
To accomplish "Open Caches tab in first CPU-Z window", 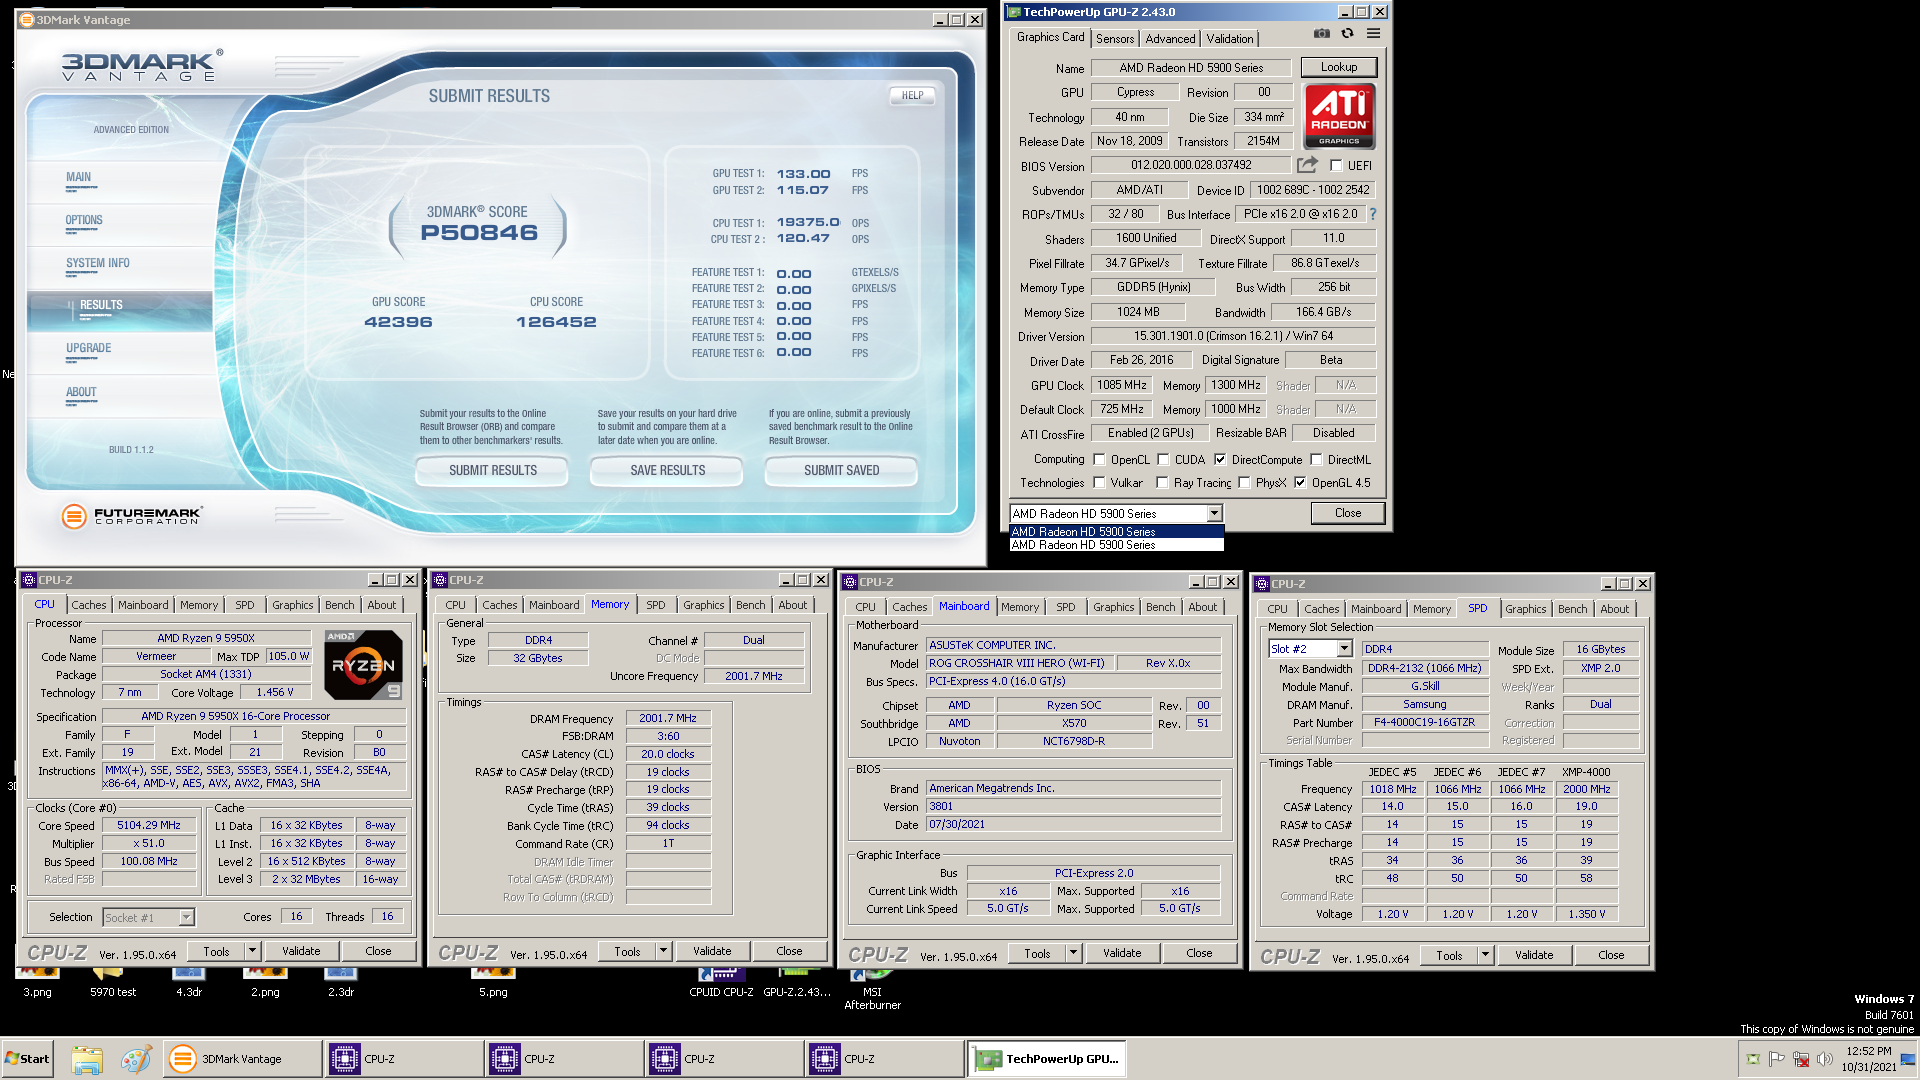I will pos(88,605).
